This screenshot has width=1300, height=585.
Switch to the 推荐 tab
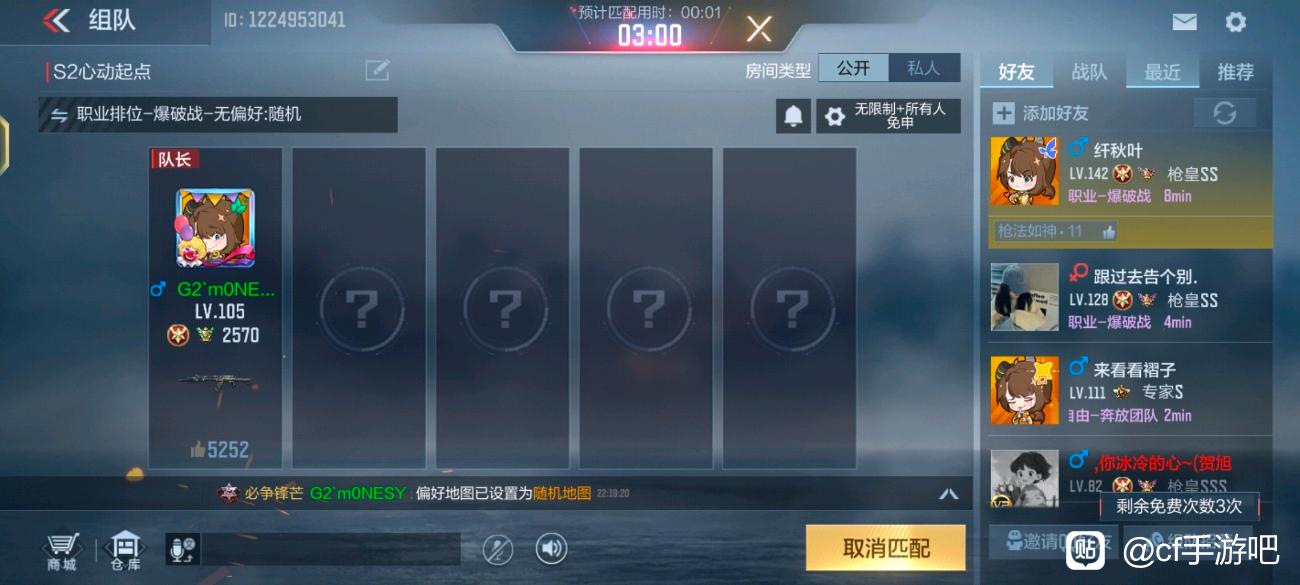click(x=1235, y=72)
